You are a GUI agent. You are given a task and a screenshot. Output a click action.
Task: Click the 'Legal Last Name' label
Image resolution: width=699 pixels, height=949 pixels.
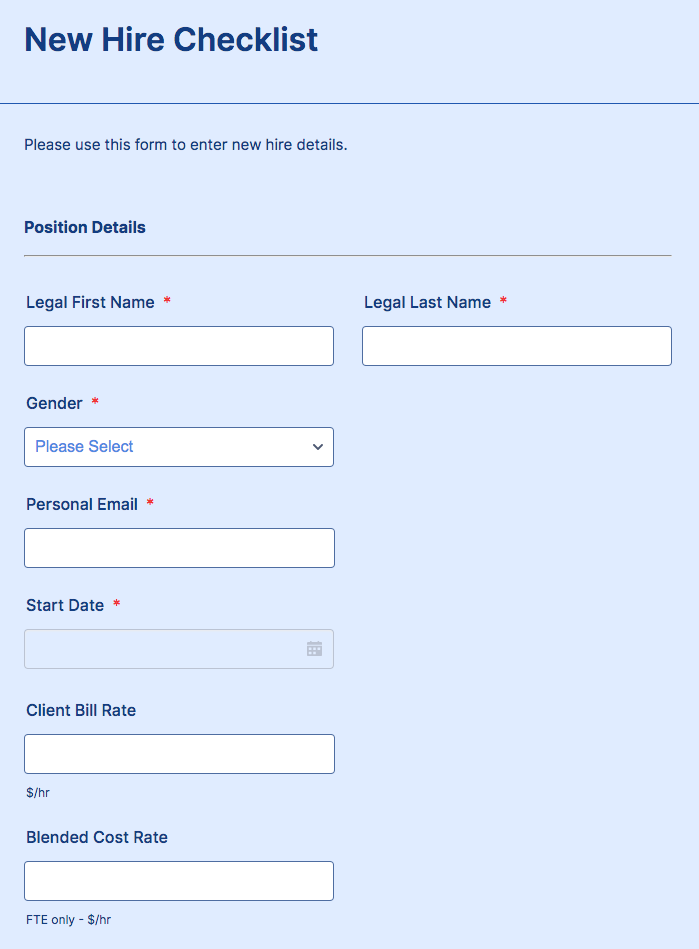pyautogui.click(x=427, y=302)
